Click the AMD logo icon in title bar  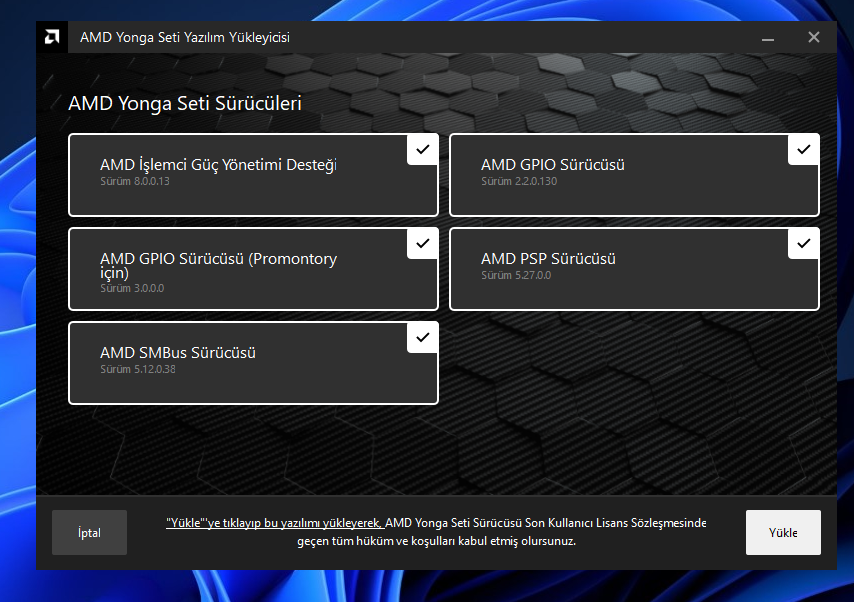[52, 37]
